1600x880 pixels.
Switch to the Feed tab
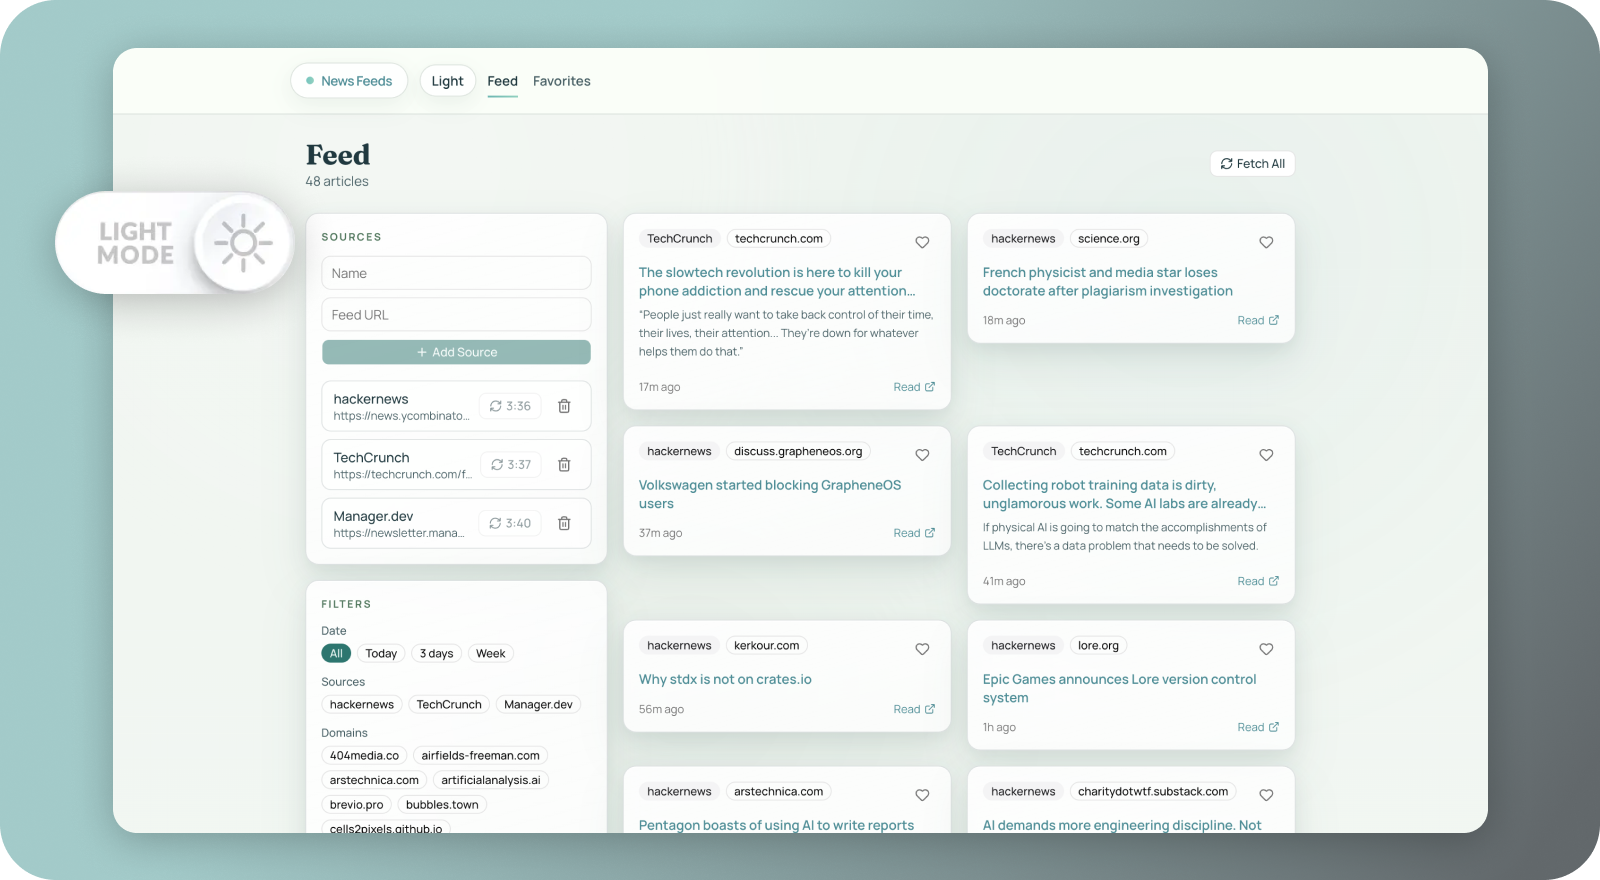[x=502, y=81]
